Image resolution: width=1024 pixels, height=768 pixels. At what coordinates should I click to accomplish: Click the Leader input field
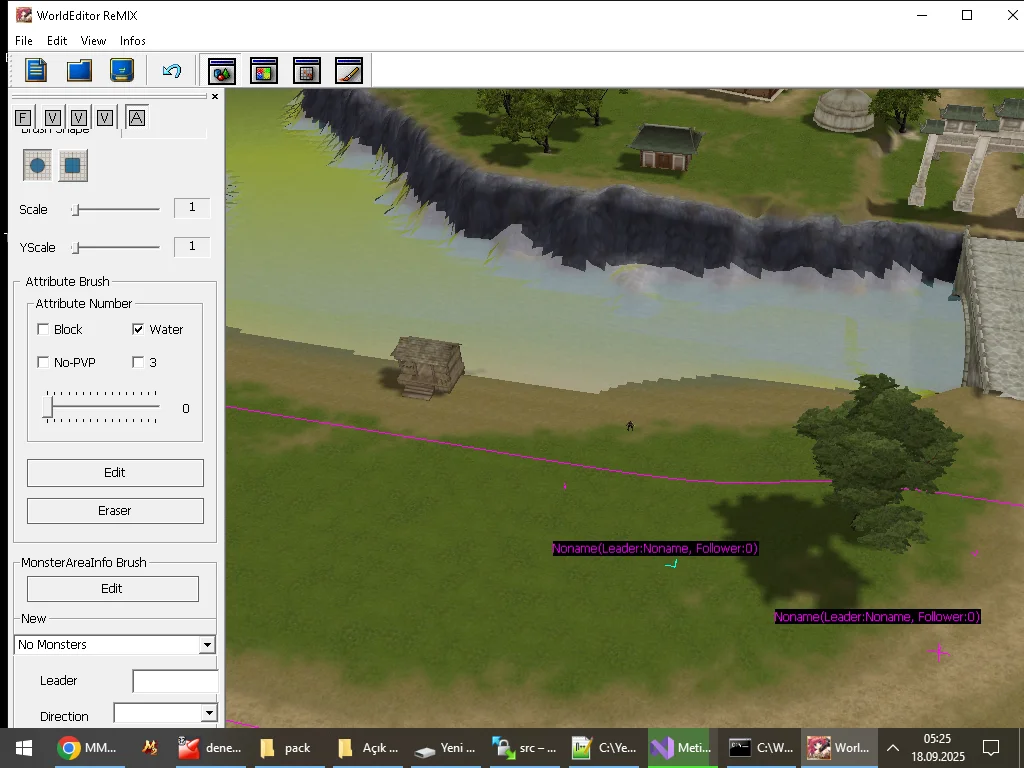[175, 681]
